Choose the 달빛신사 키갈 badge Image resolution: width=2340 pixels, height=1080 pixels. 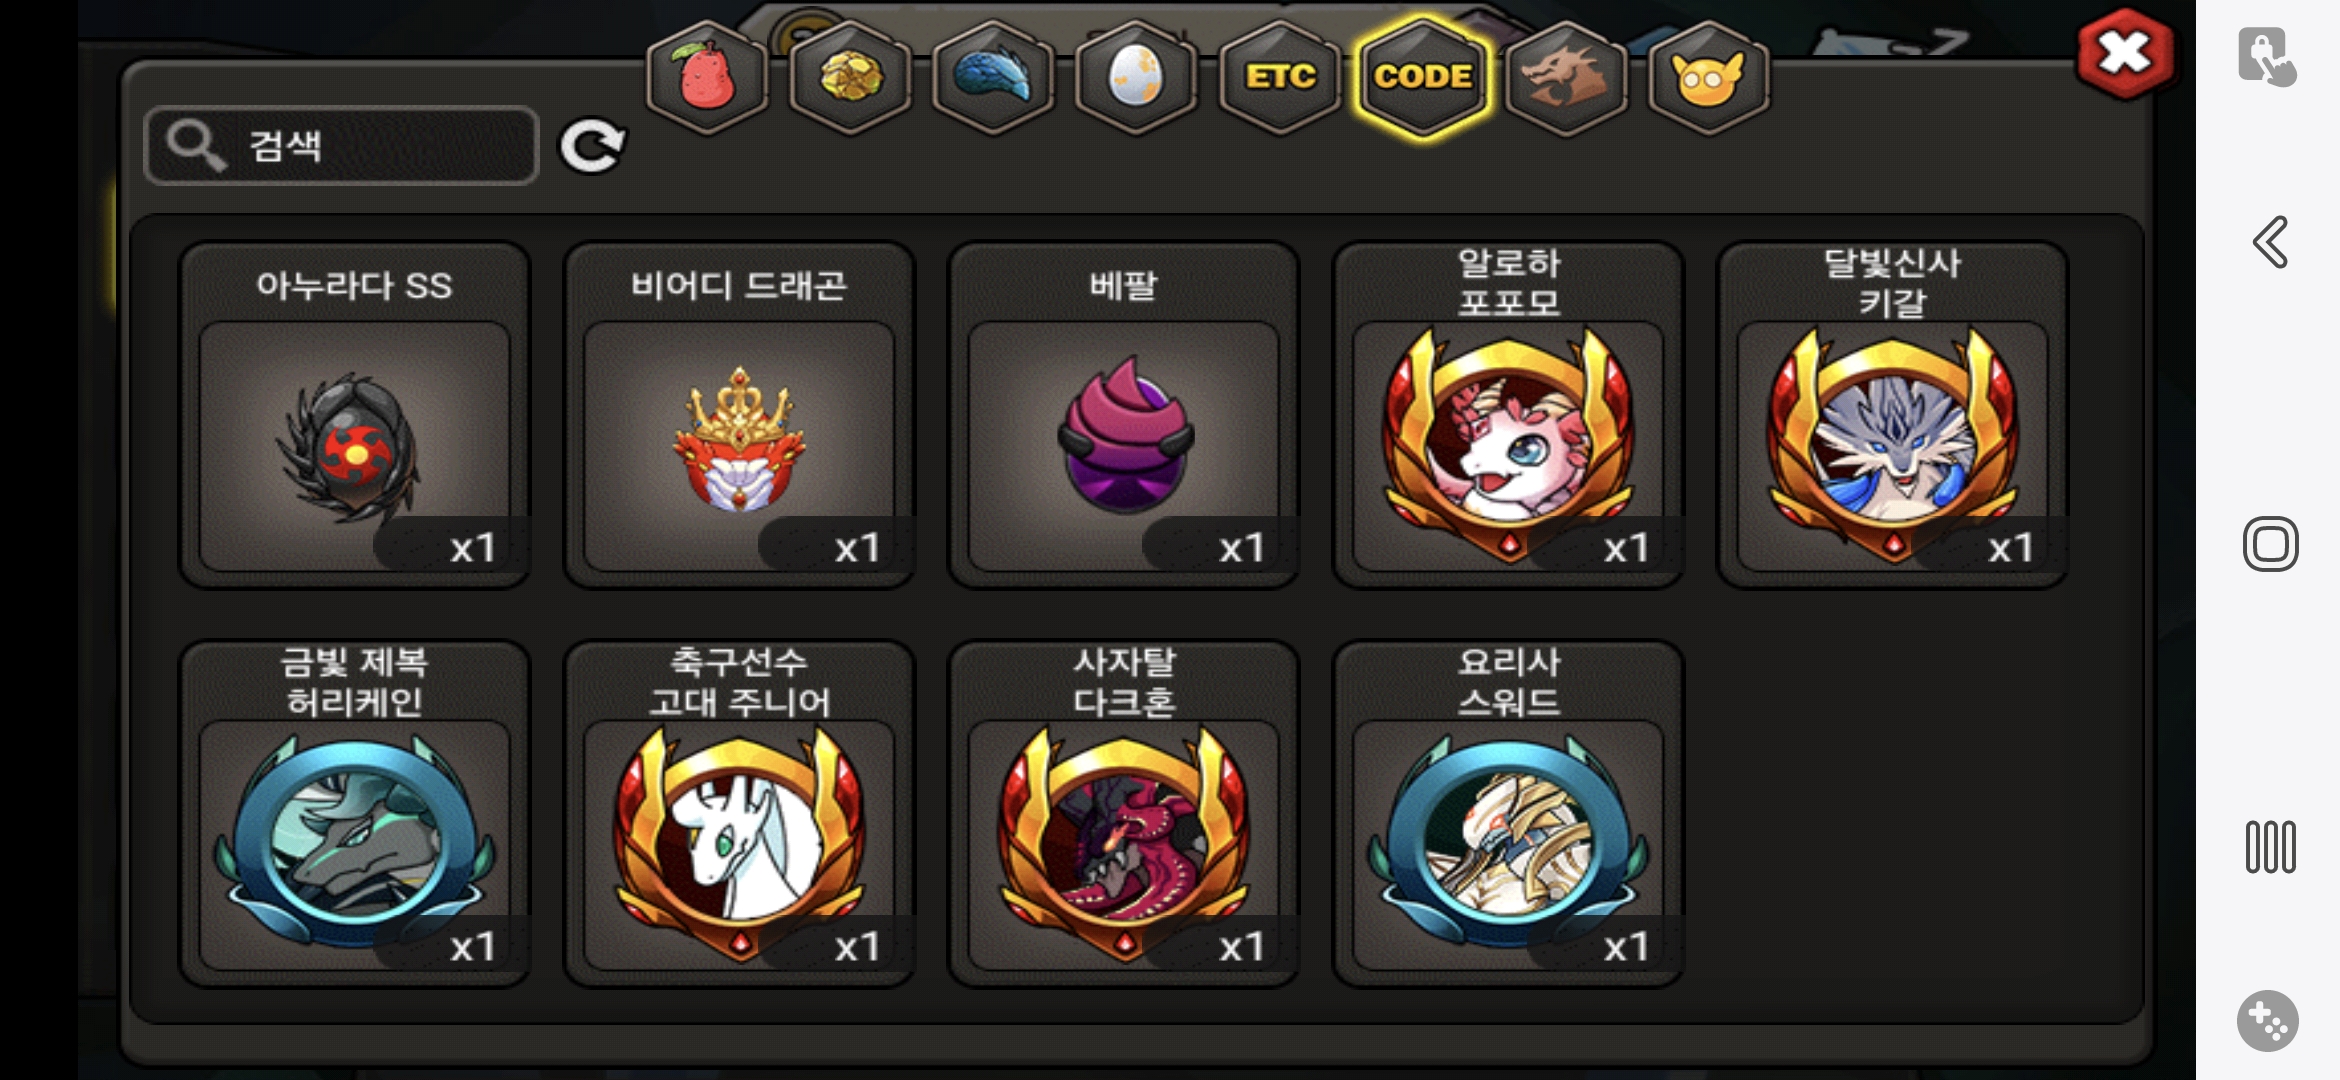(x=1892, y=415)
